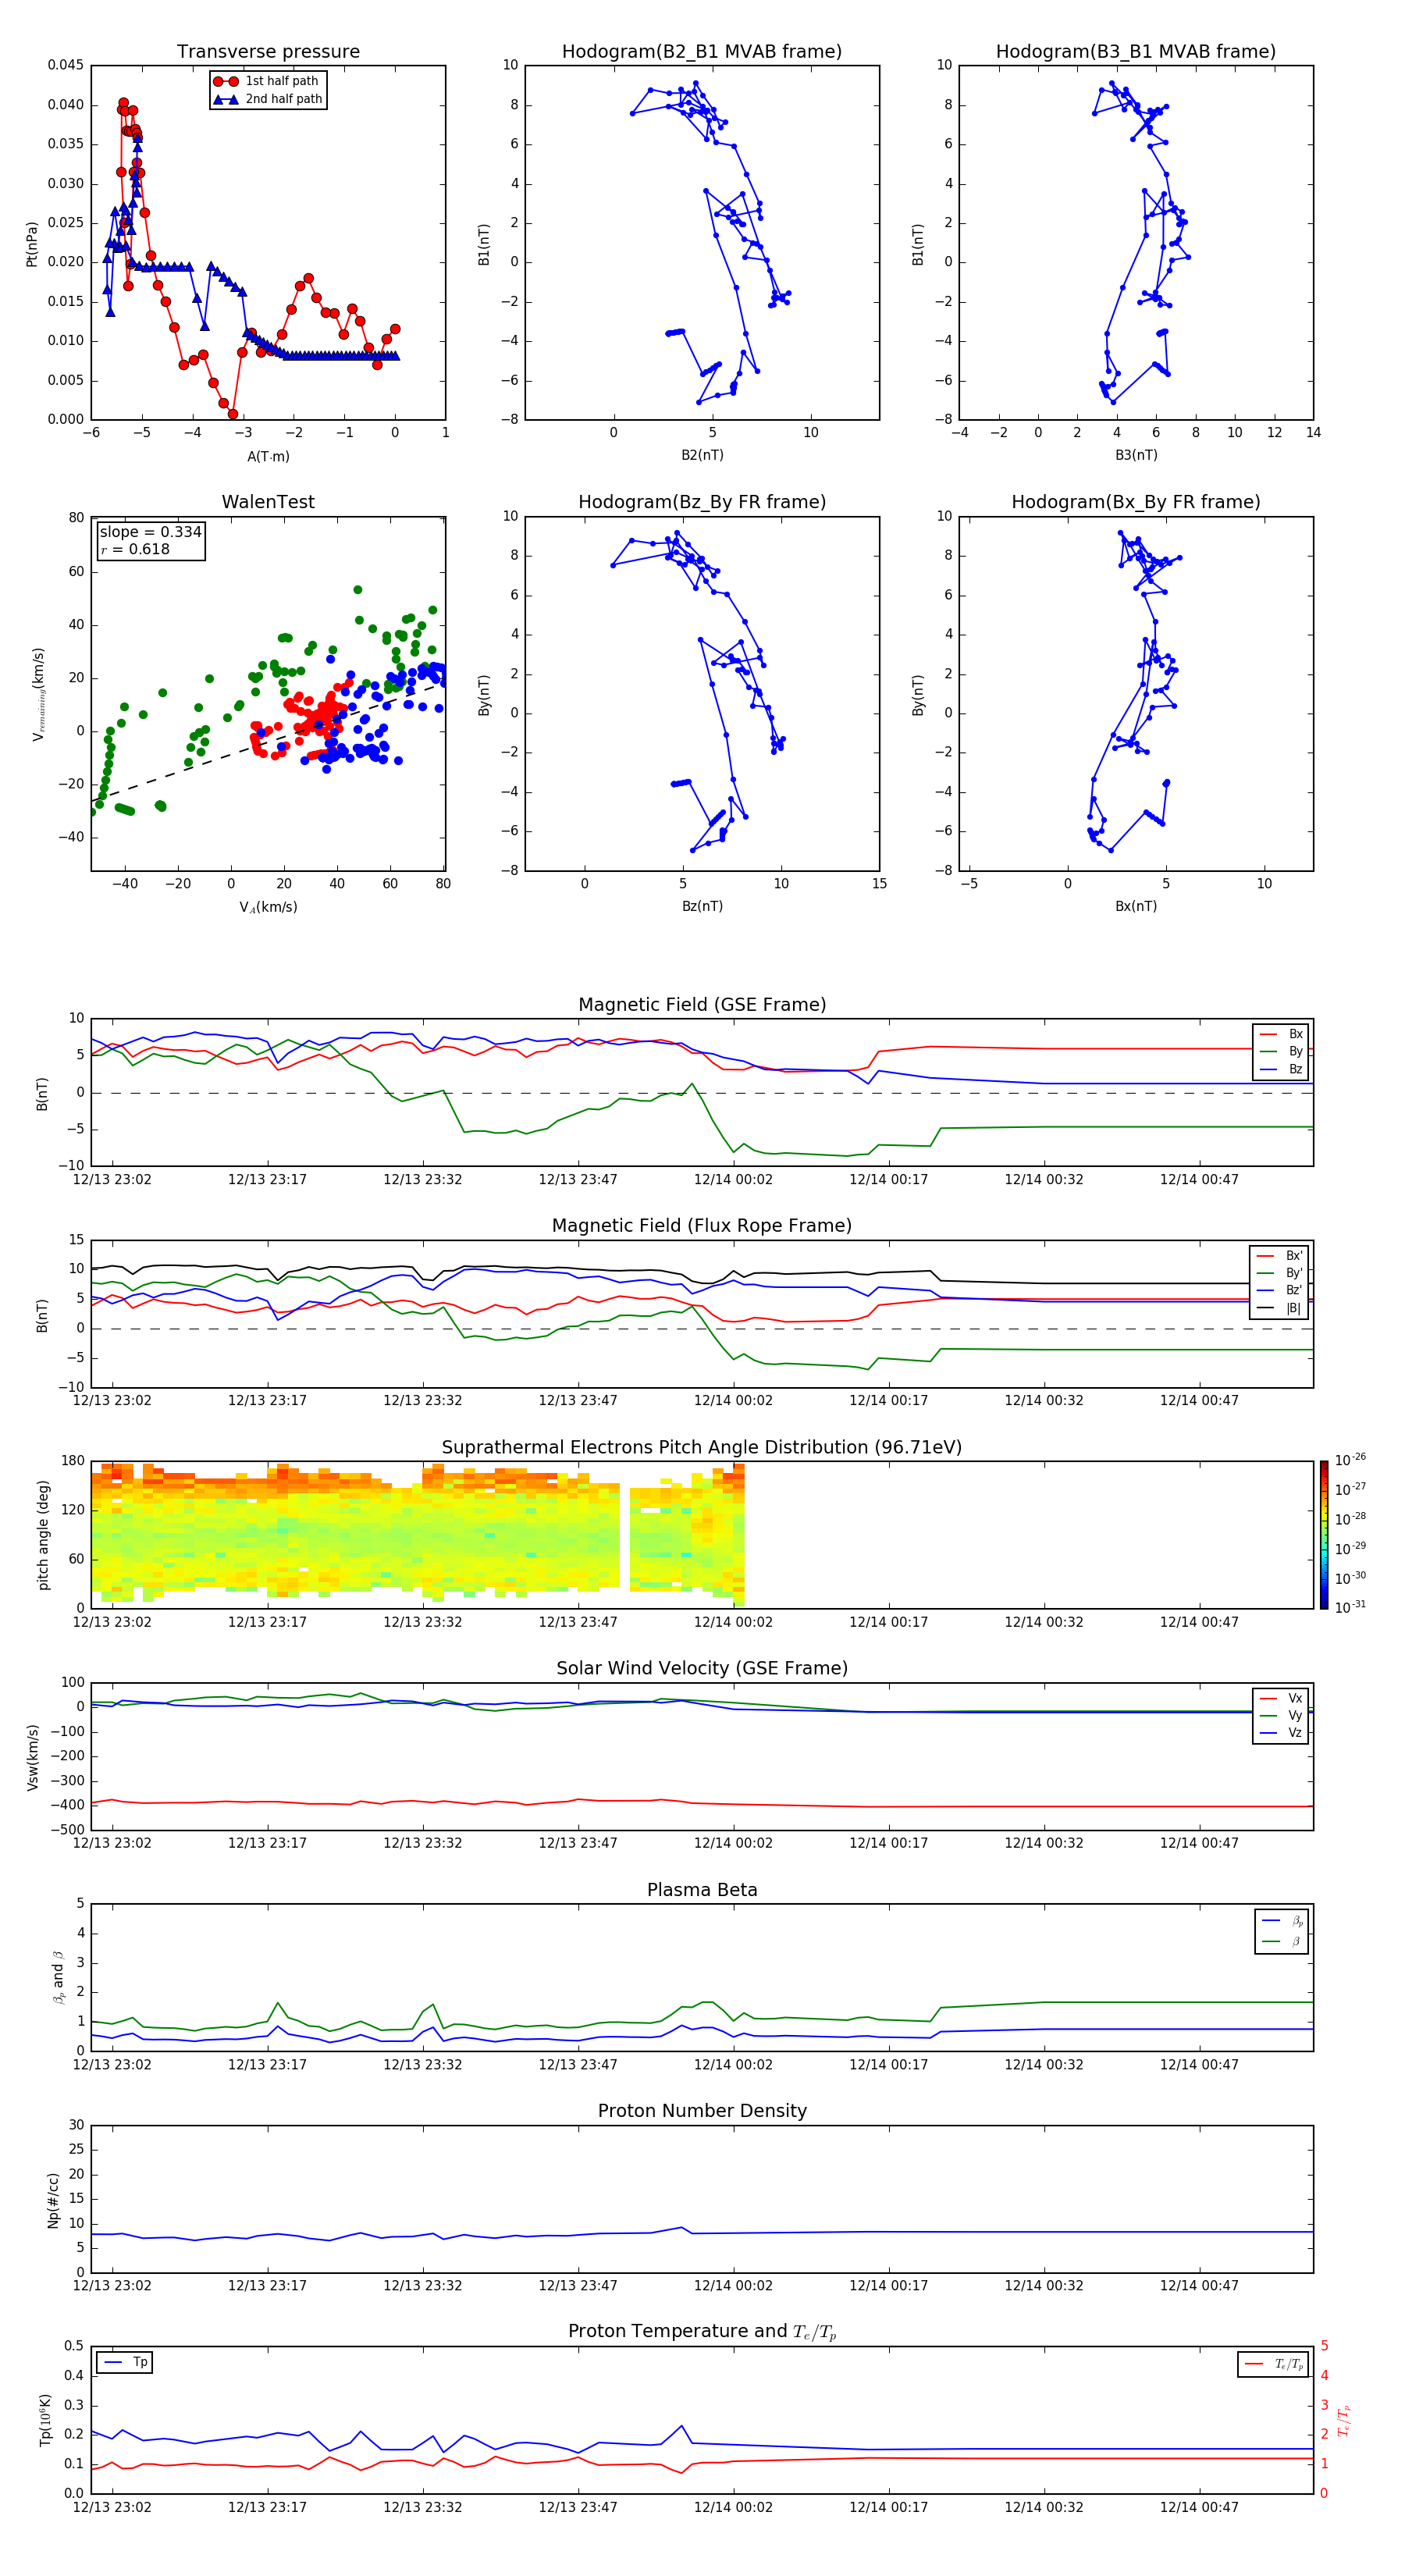Click the 'Tp(10^6K)' y-axis label
Image resolution: width=1405 pixels, height=2576 pixels.
(45, 2420)
